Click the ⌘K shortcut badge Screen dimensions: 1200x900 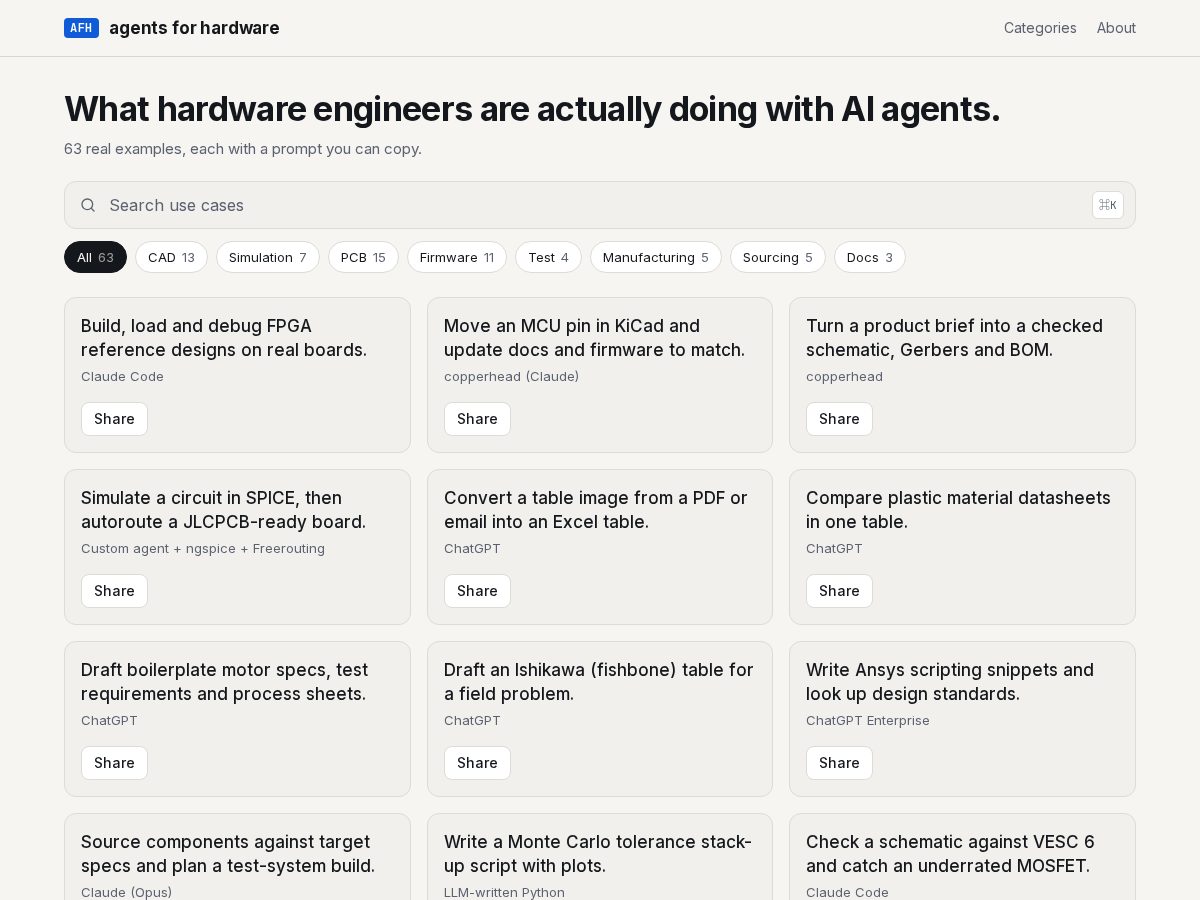[1107, 205]
